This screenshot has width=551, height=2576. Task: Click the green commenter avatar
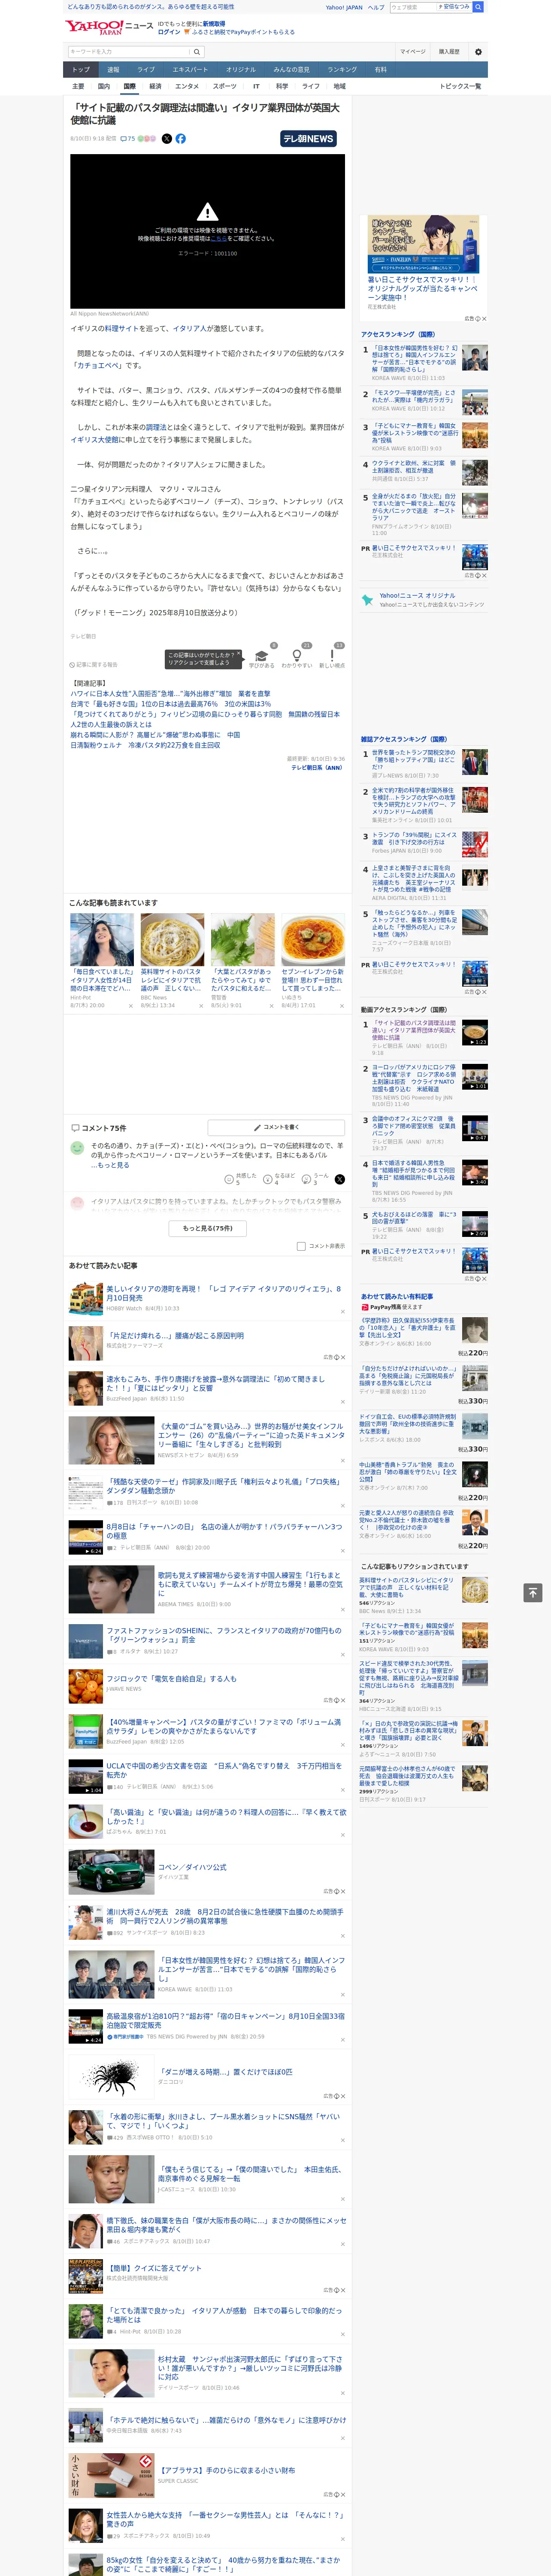point(77,1148)
